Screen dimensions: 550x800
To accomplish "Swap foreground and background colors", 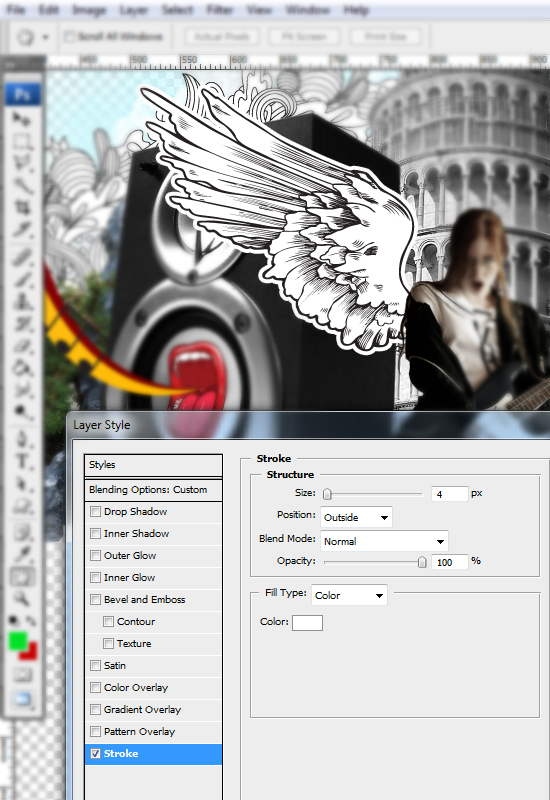I will (31, 621).
